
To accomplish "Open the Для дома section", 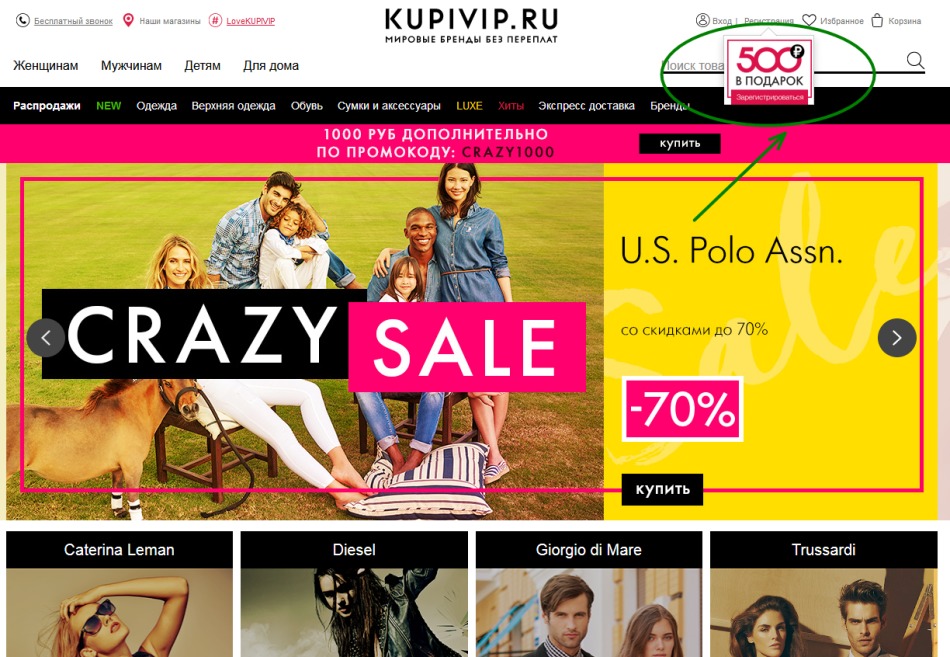I will (x=271, y=65).
